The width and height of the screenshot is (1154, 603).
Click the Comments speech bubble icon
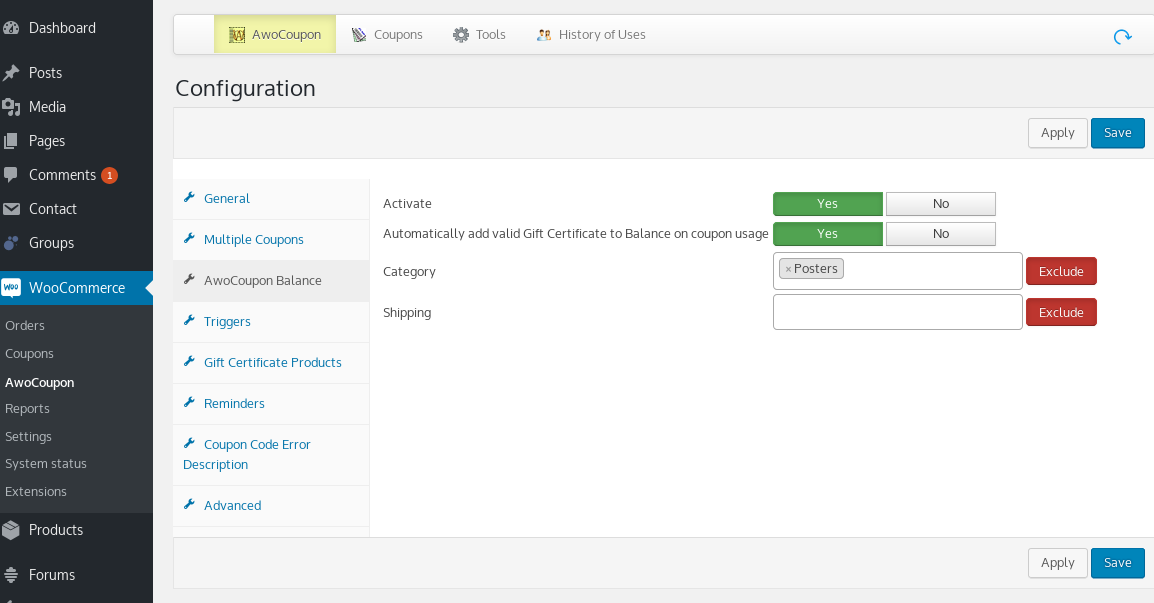click(10, 174)
